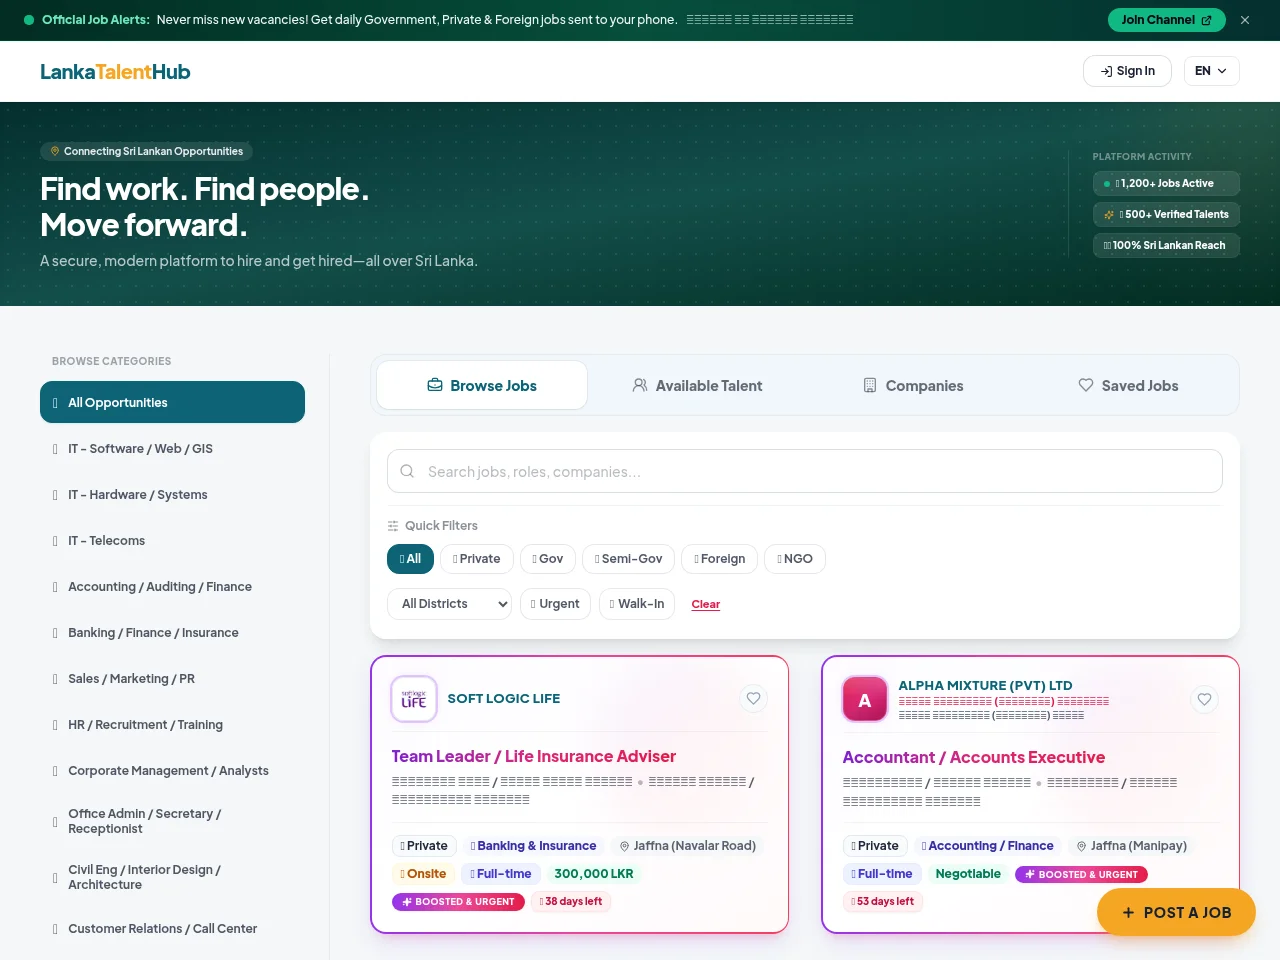The image size is (1280, 960).
Task: Toggle the Gov quick filter
Action: (548, 559)
